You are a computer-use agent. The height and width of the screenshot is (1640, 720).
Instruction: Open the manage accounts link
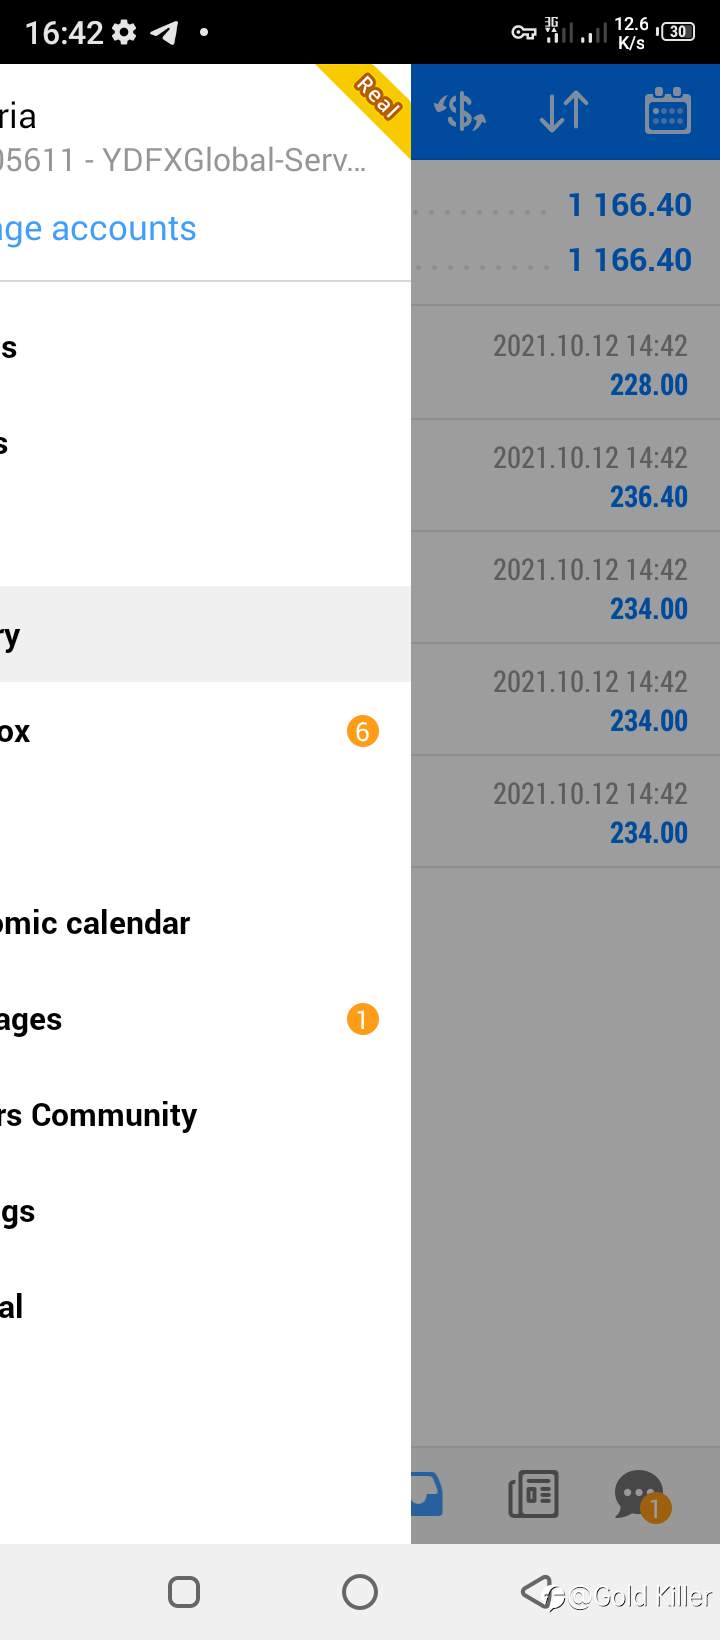pyautogui.click(x=98, y=229)
